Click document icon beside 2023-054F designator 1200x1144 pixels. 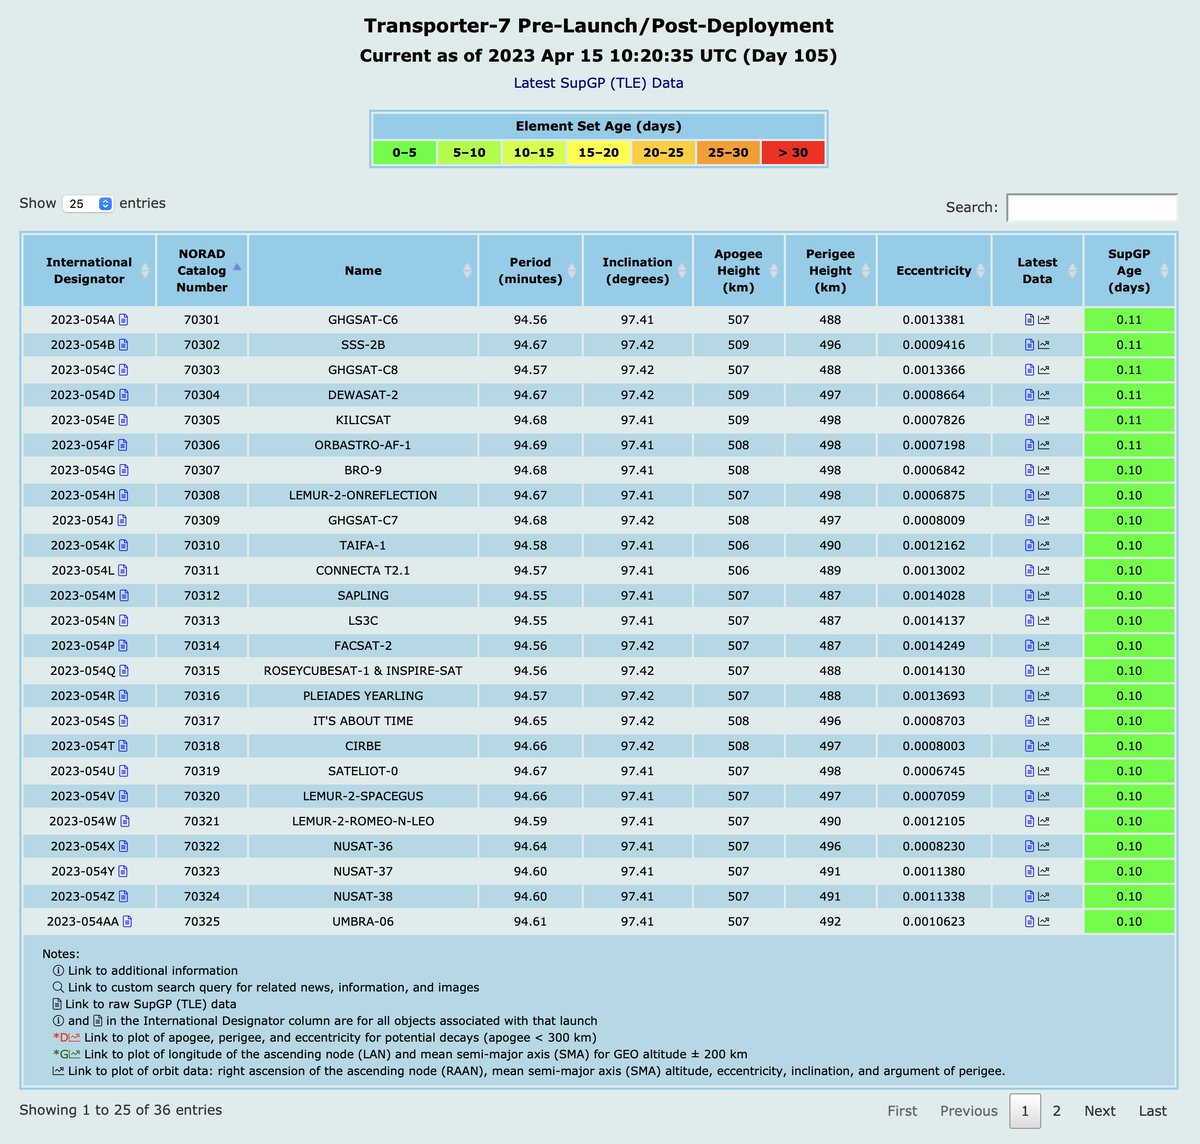(x=123, y=445)
